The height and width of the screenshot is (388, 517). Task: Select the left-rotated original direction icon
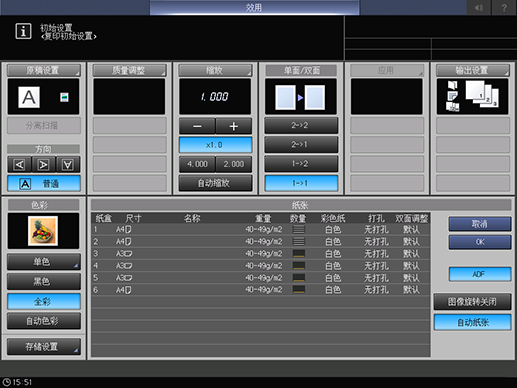tap(20, 164)
